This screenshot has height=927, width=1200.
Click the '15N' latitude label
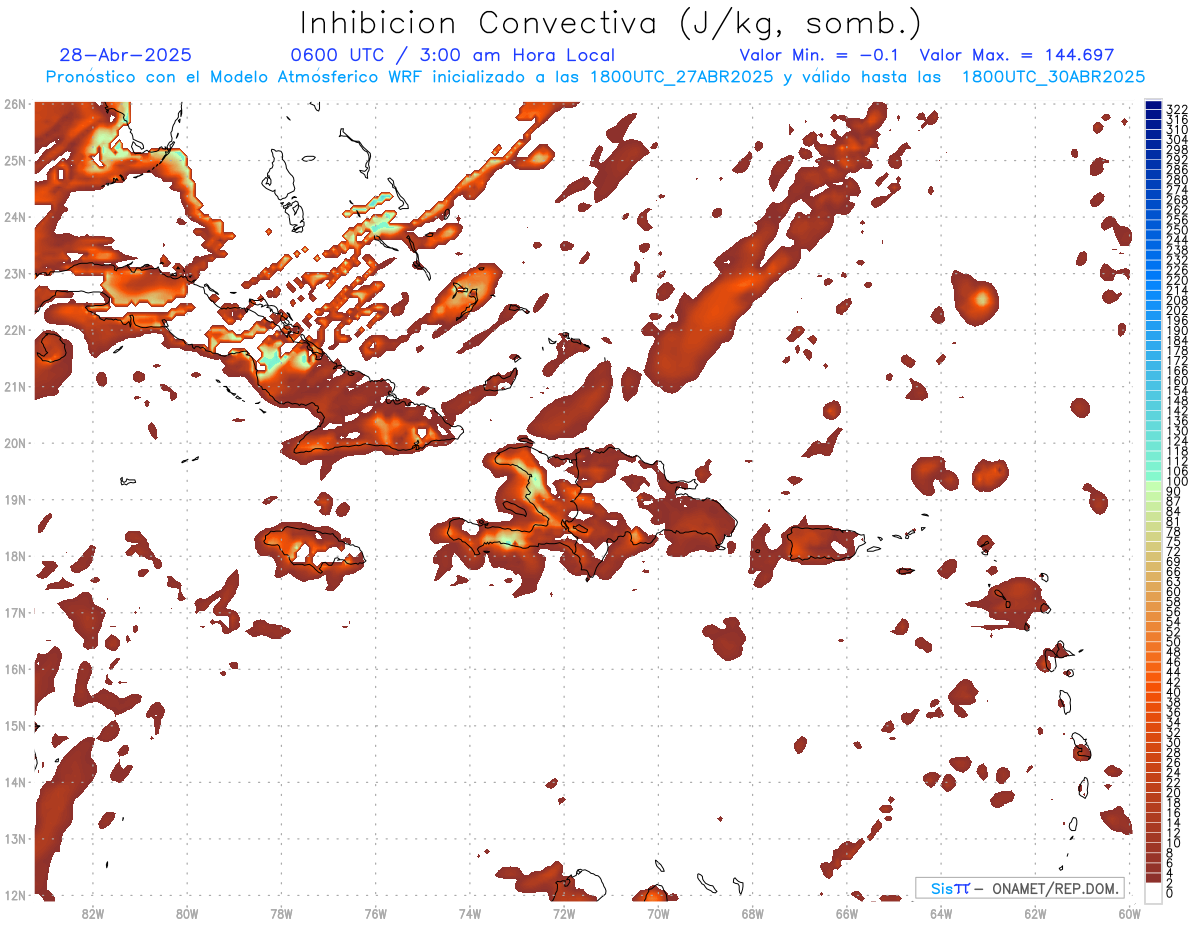coord(14,725)
